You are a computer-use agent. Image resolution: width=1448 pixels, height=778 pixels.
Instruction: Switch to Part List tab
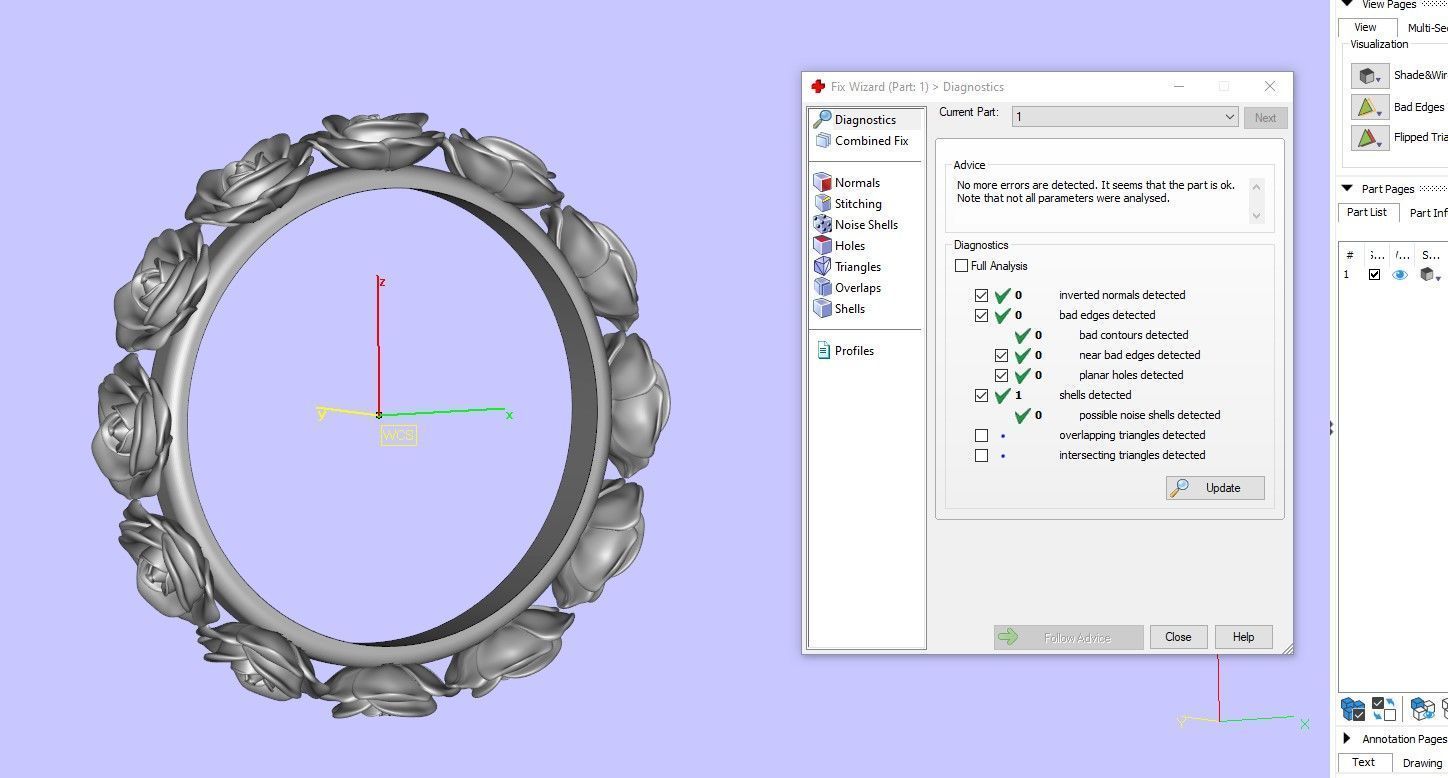point(1366,212)
